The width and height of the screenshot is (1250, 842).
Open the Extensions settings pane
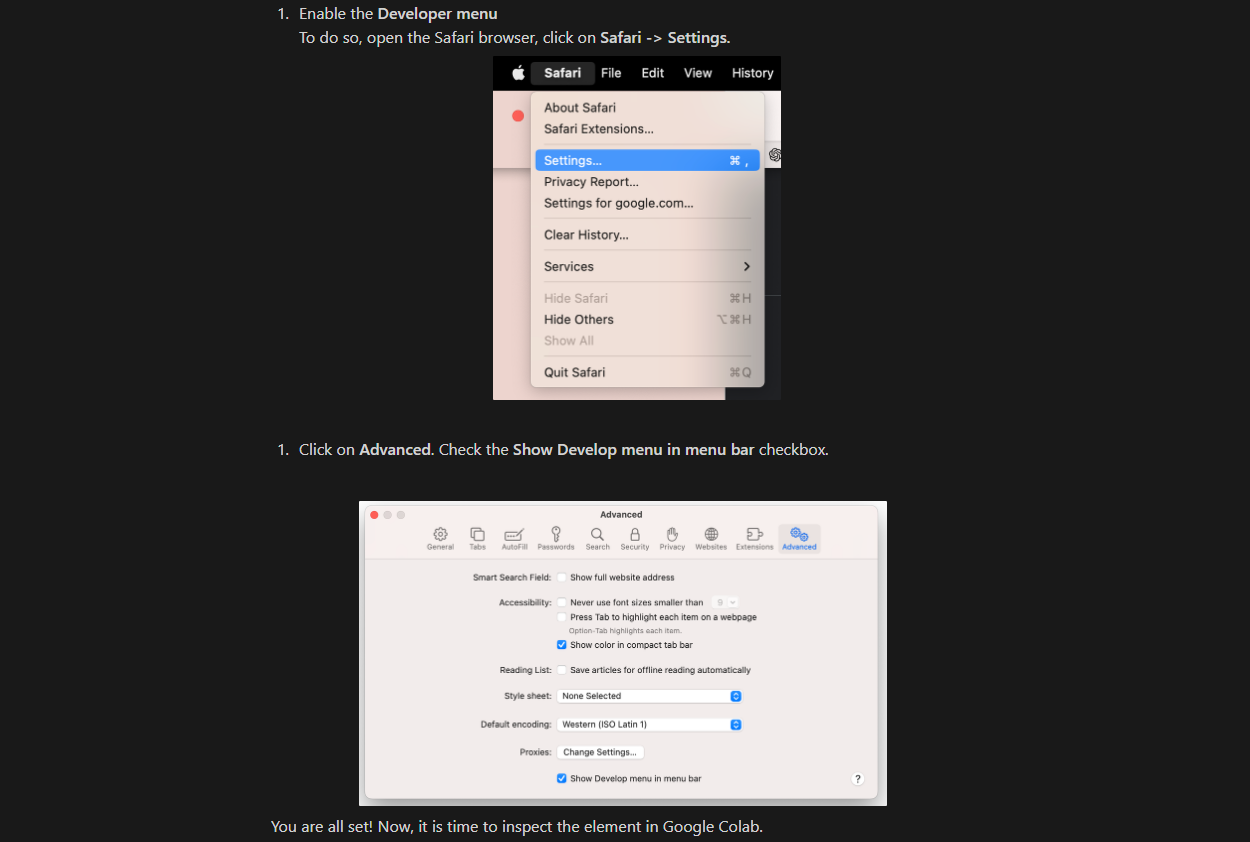(754, 539)
